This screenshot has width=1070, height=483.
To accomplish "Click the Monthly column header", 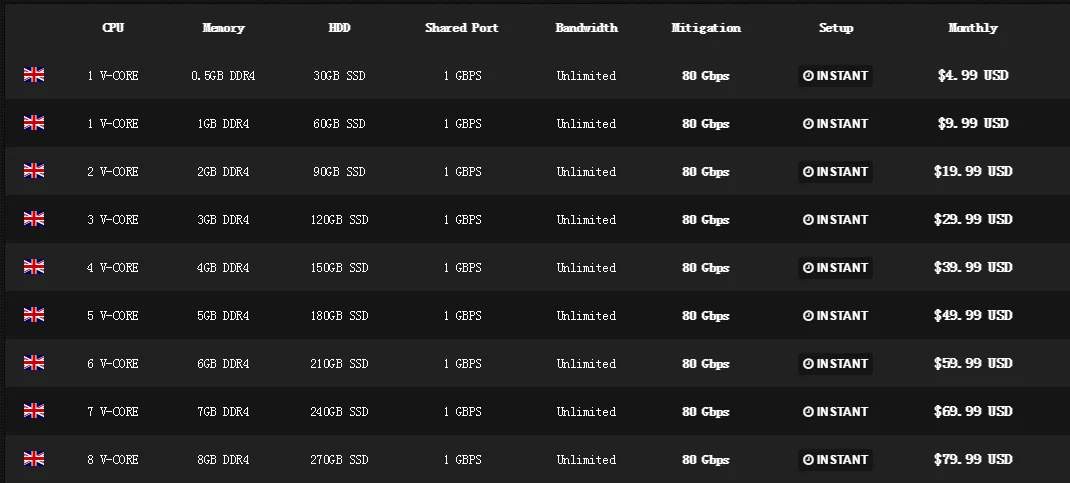I will point(972,28).
